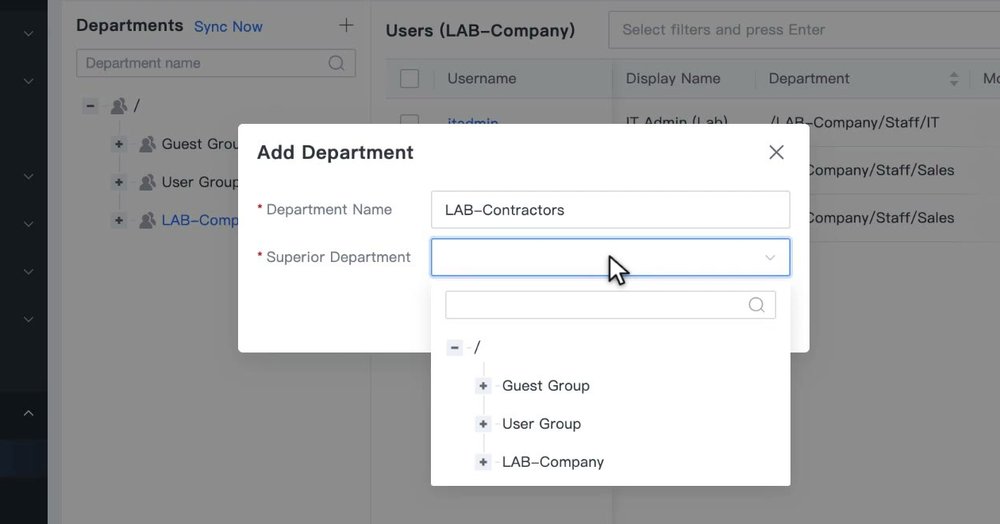Click the /LAB-Company/Staff/IT department cell
The image size is (1000, 524).
coord(854,122)
